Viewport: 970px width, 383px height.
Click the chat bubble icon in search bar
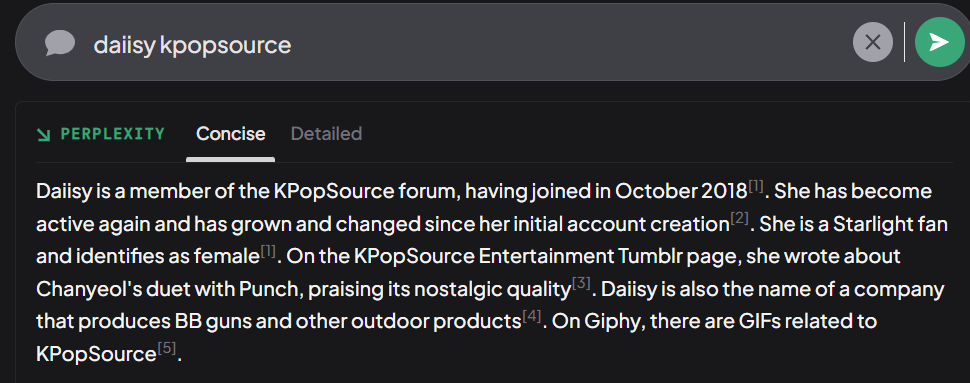coord(60,43)
